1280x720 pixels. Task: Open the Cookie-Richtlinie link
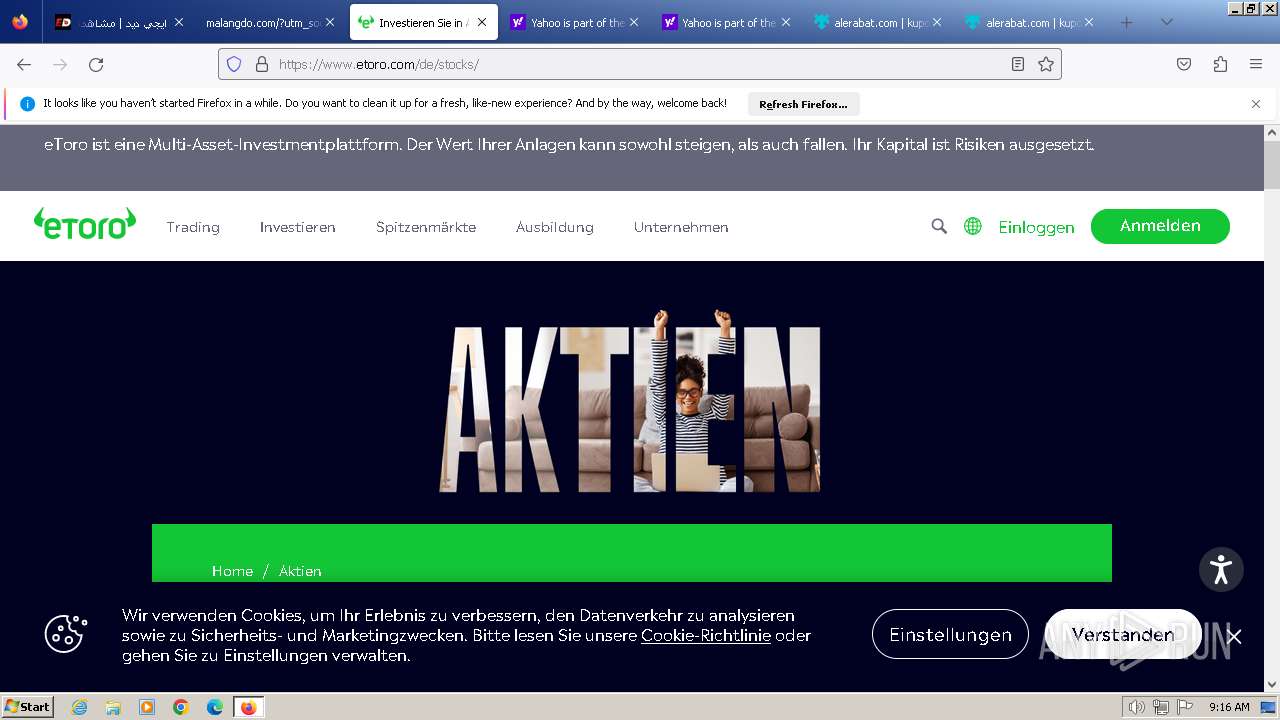tap(706, 635)
